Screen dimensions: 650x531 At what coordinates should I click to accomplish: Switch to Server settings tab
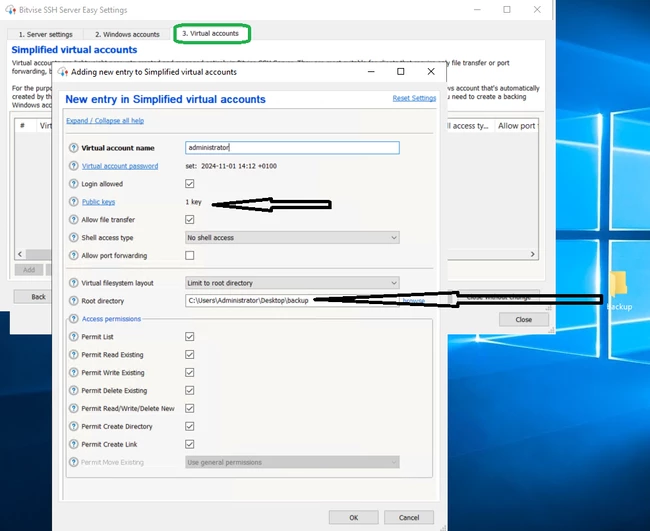coord(46,34)
